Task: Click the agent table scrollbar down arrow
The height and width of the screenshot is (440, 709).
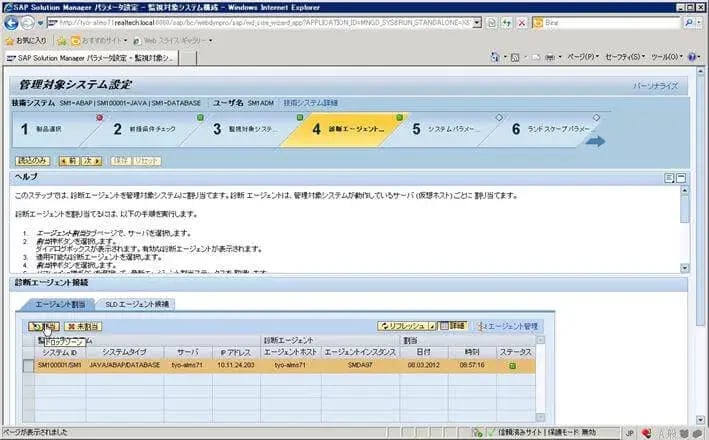Action: (x=540, y=417)
